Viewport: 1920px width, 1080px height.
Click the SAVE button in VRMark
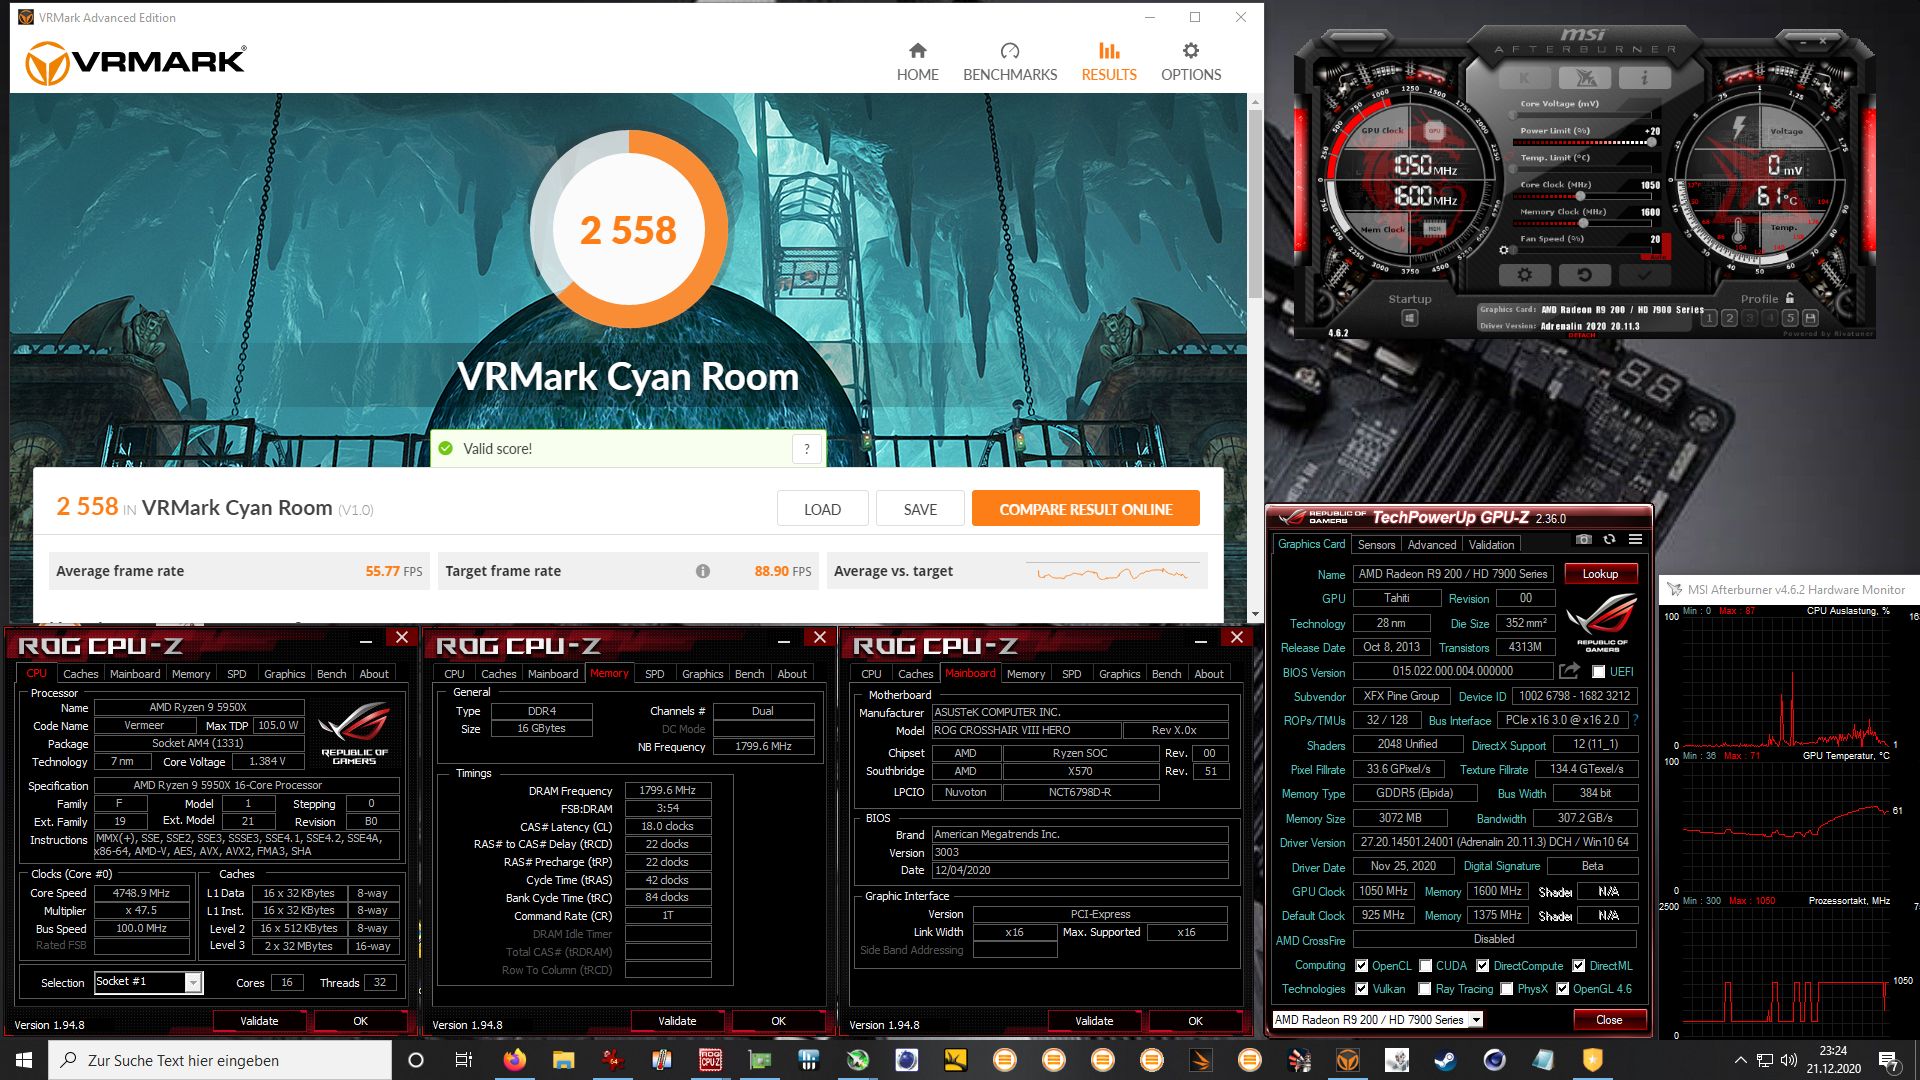[920, 509]
